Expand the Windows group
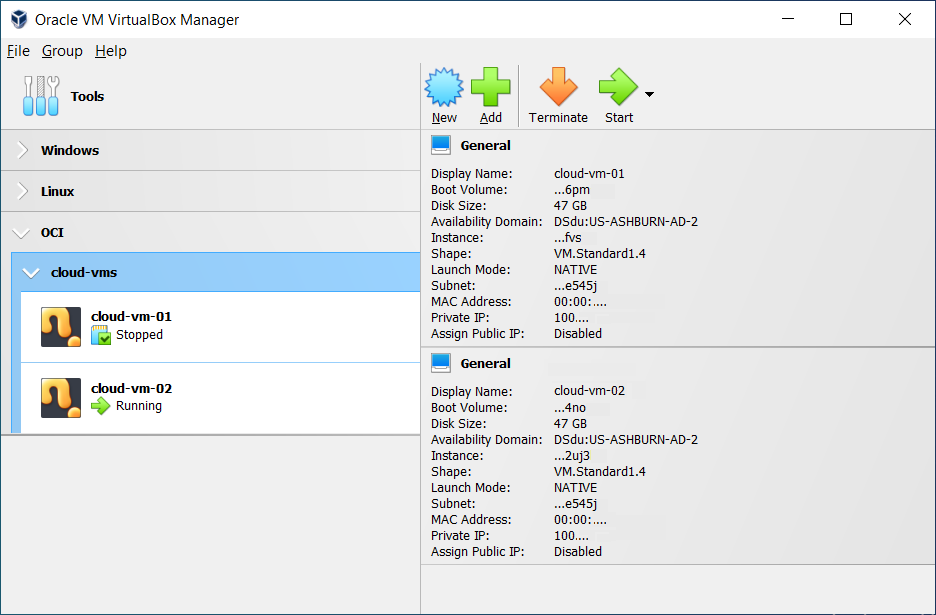The image size is (936, 615). (21, 150)
